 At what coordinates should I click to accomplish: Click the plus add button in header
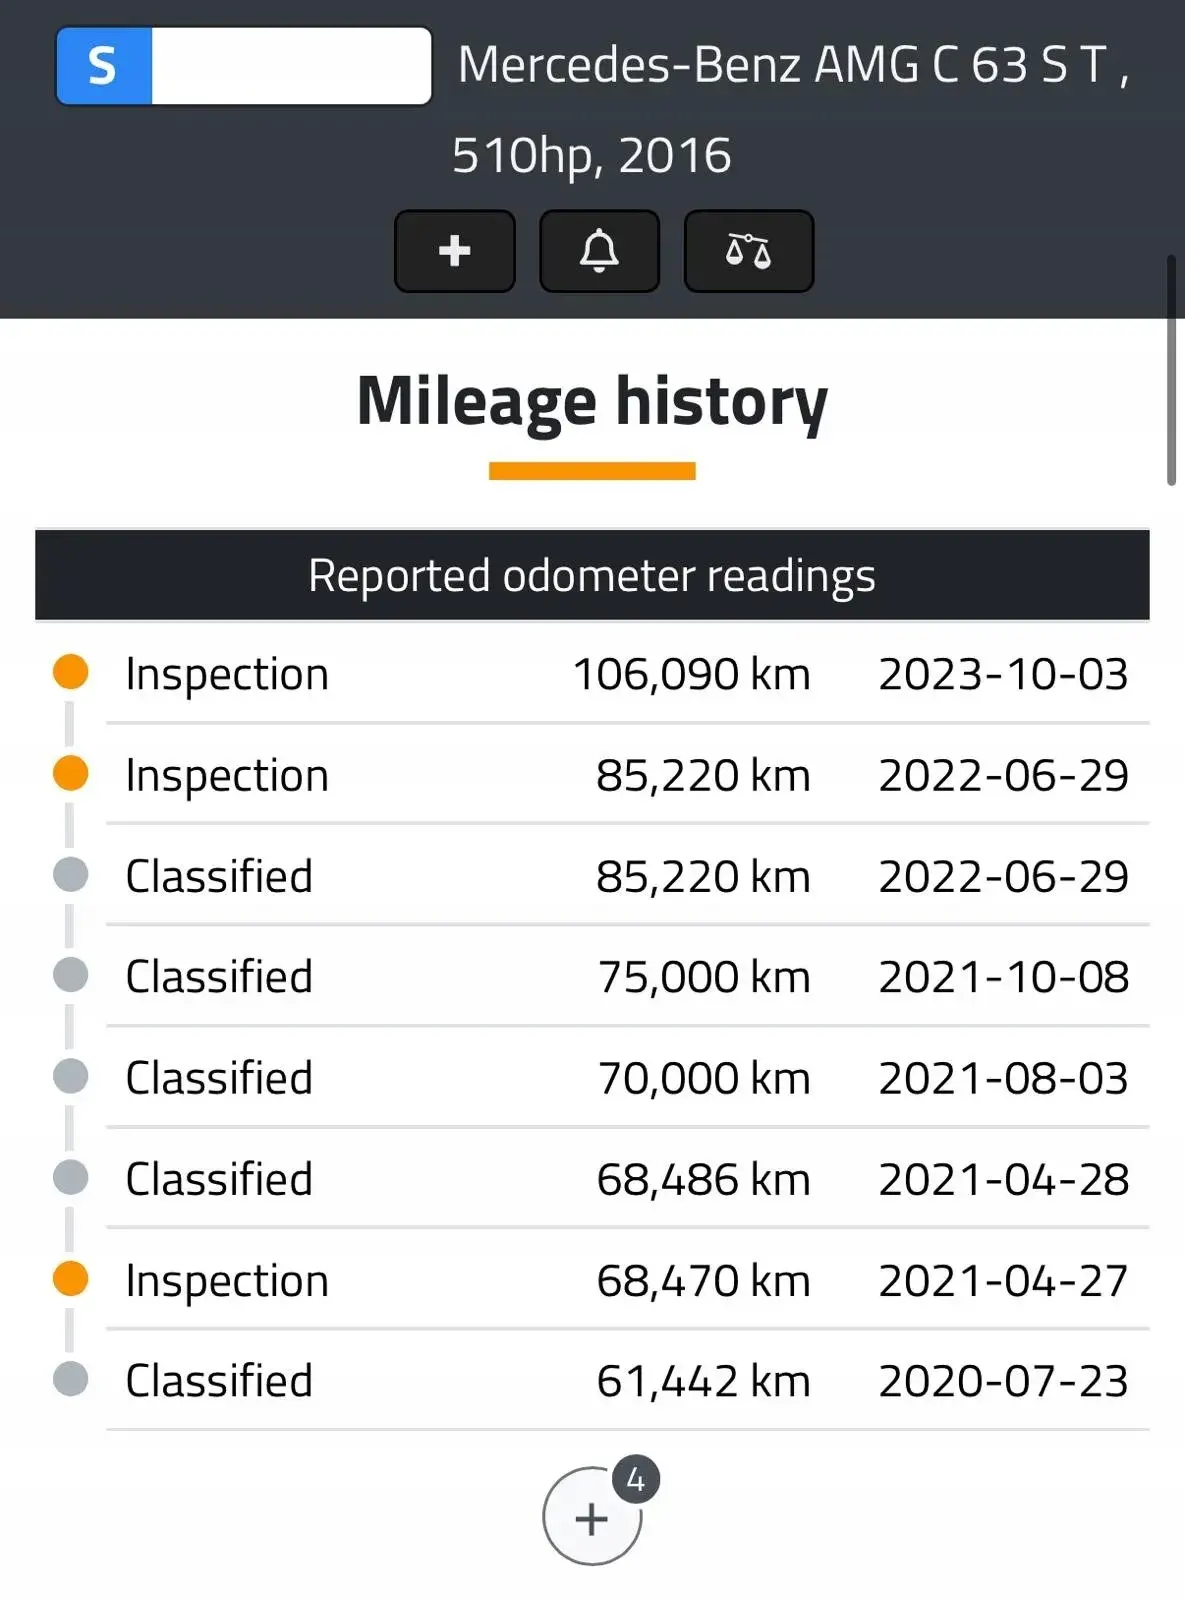coord(455,251)
